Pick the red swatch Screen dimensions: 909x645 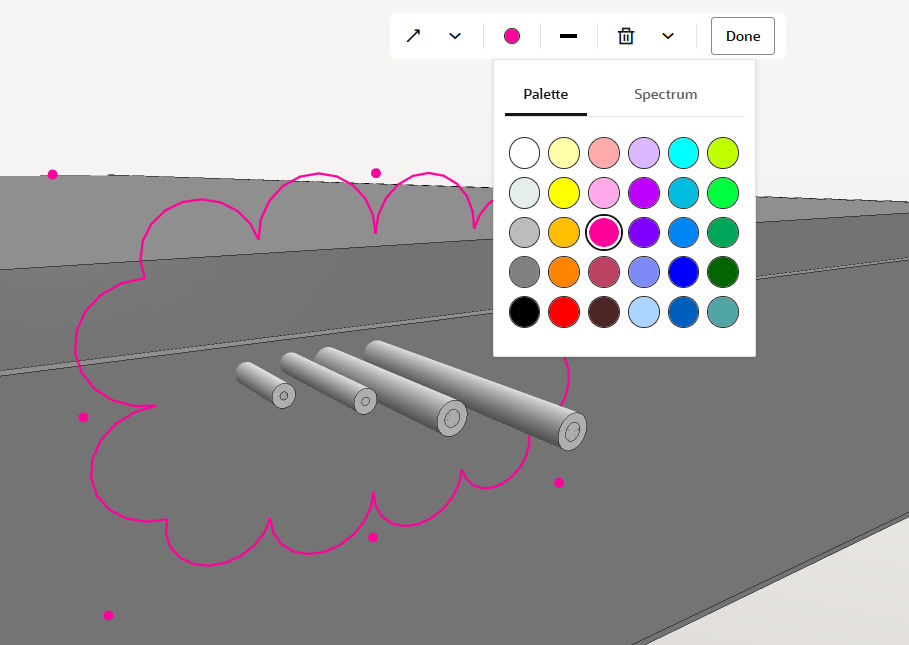[x=564, y=312]
